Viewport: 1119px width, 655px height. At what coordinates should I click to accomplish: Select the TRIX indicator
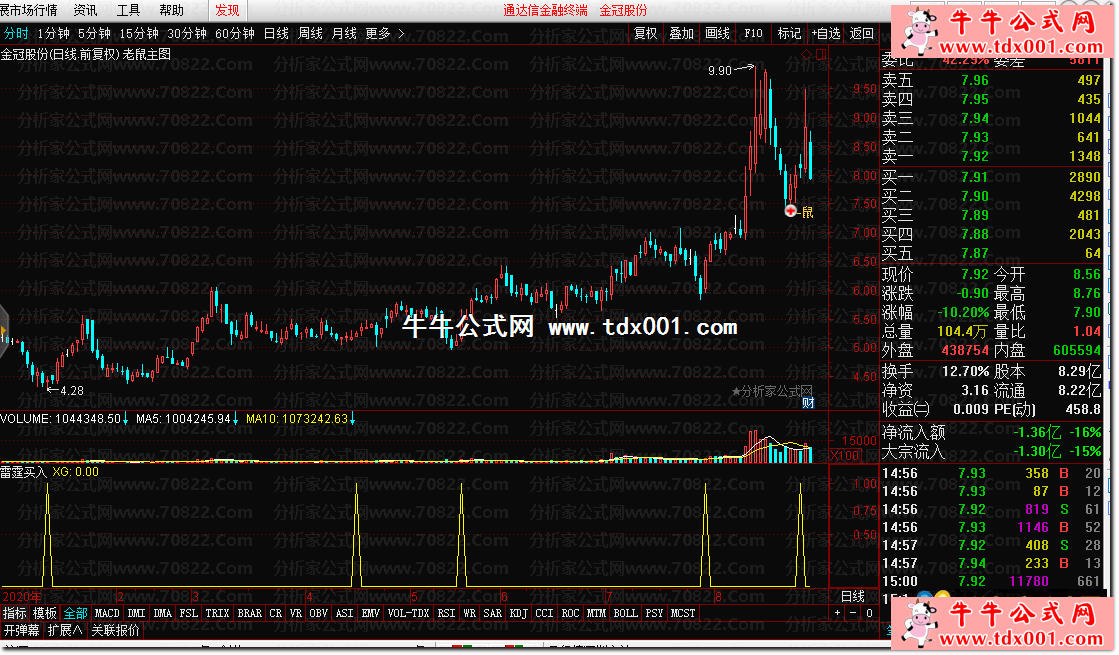pyautogui.click(x=218, y=613)
